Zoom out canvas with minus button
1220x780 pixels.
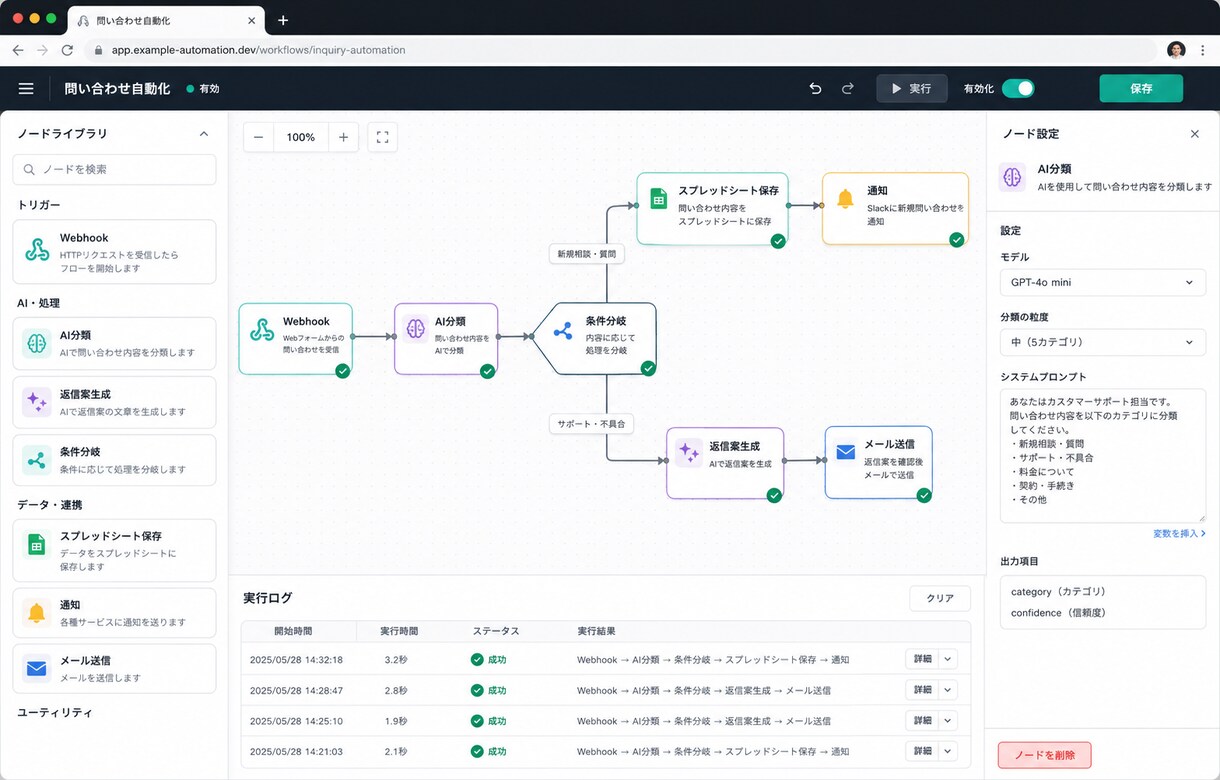point(259,137)
